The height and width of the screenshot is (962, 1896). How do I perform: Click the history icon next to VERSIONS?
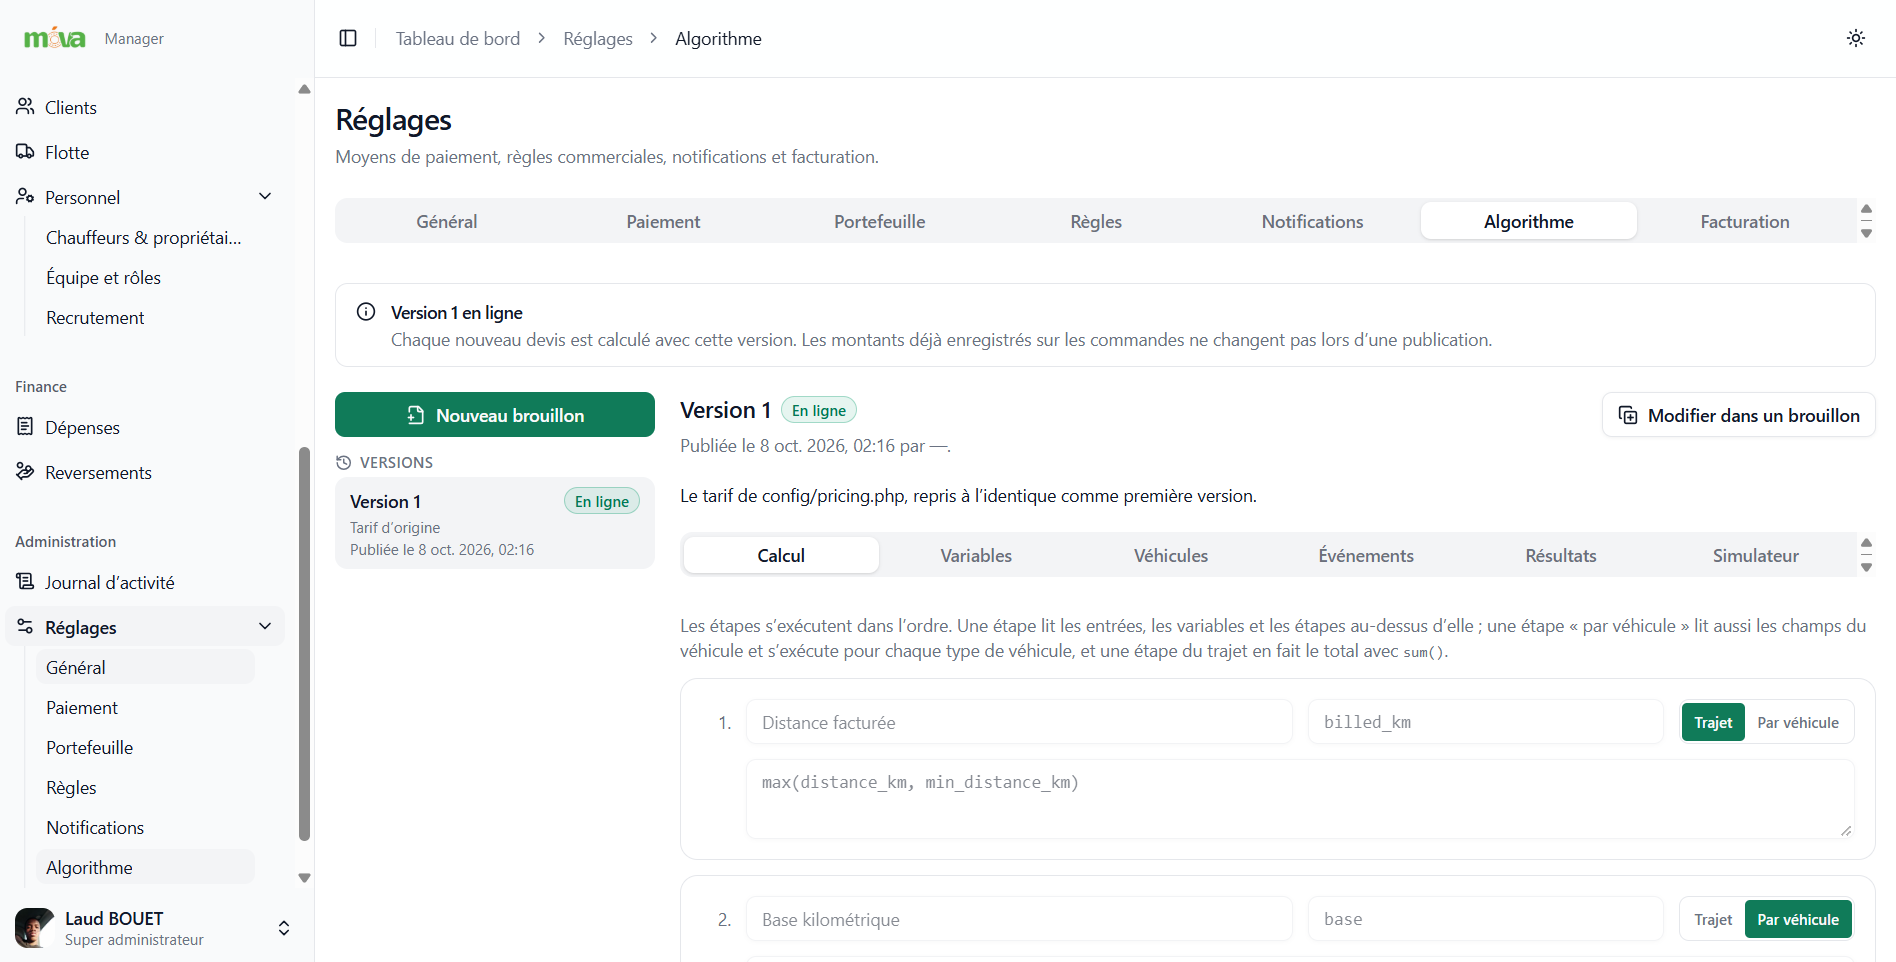pyautogui.click(x=344, y=462)
